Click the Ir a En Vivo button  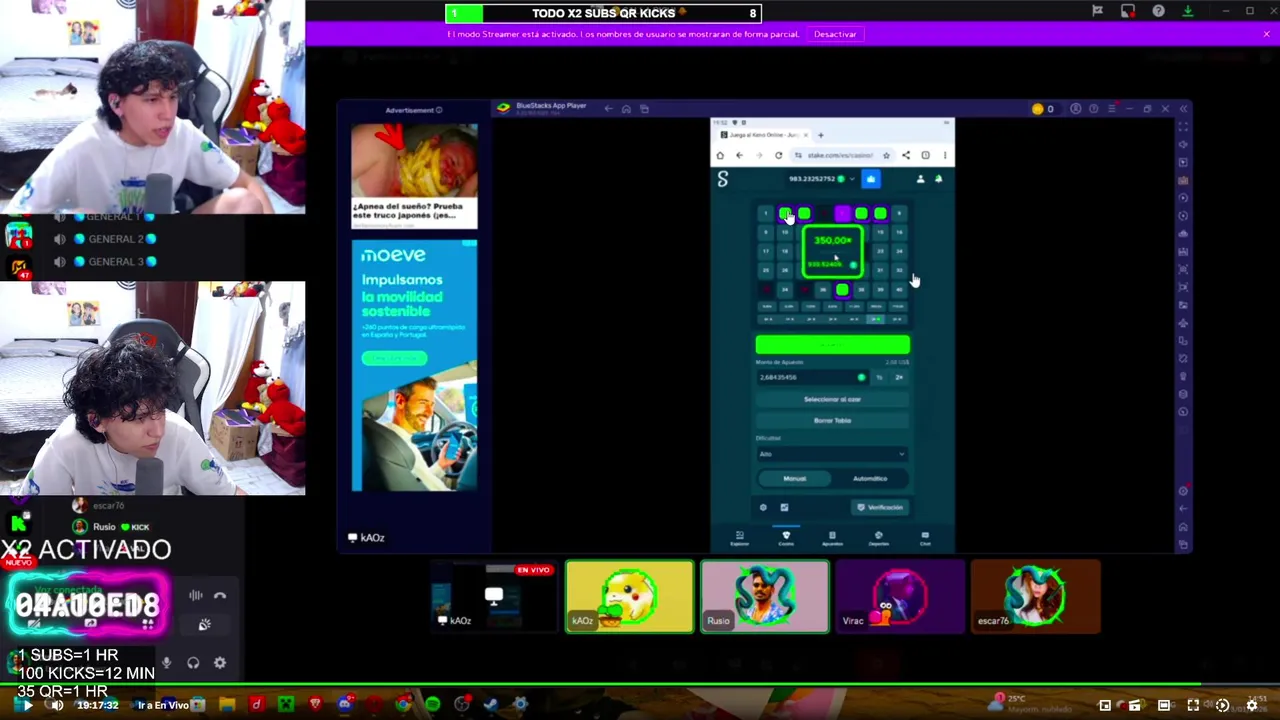[x=163, y=705]
